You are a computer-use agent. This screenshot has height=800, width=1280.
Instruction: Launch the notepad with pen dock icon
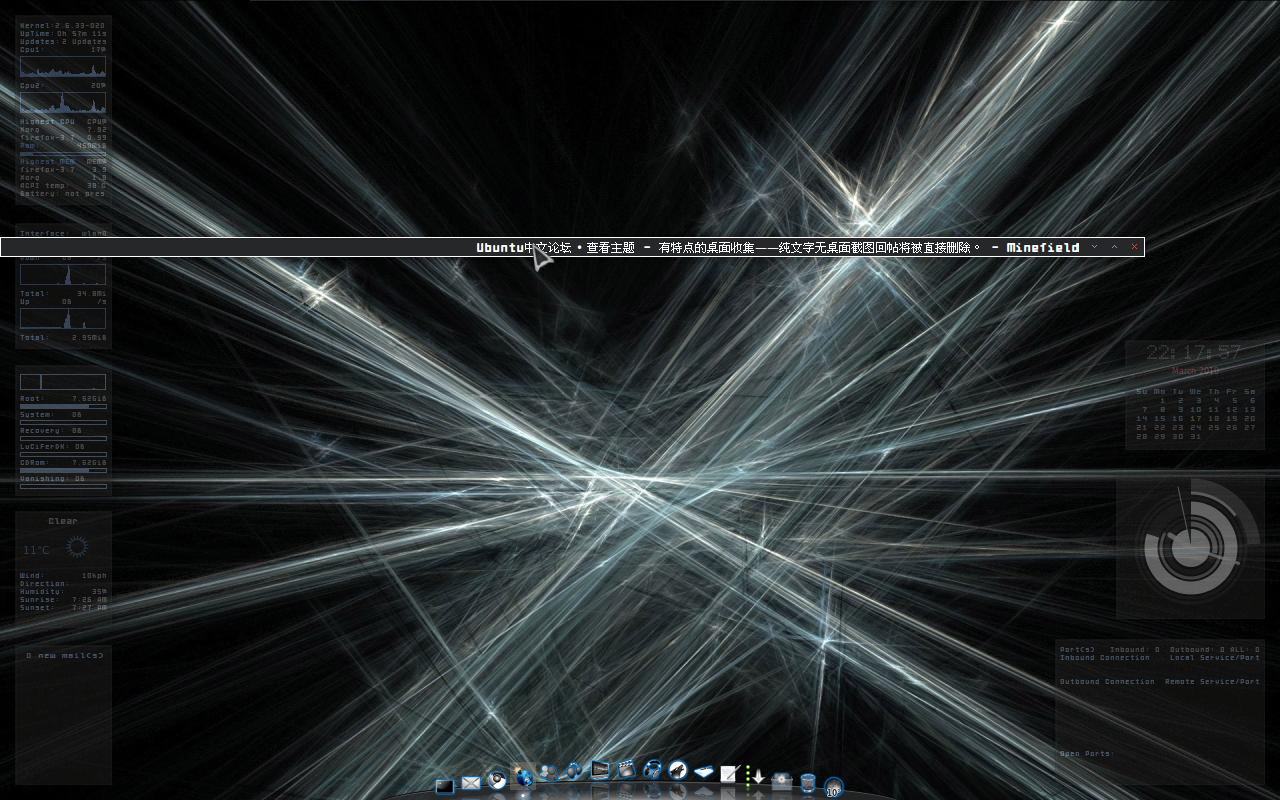[x=730, y=774]
